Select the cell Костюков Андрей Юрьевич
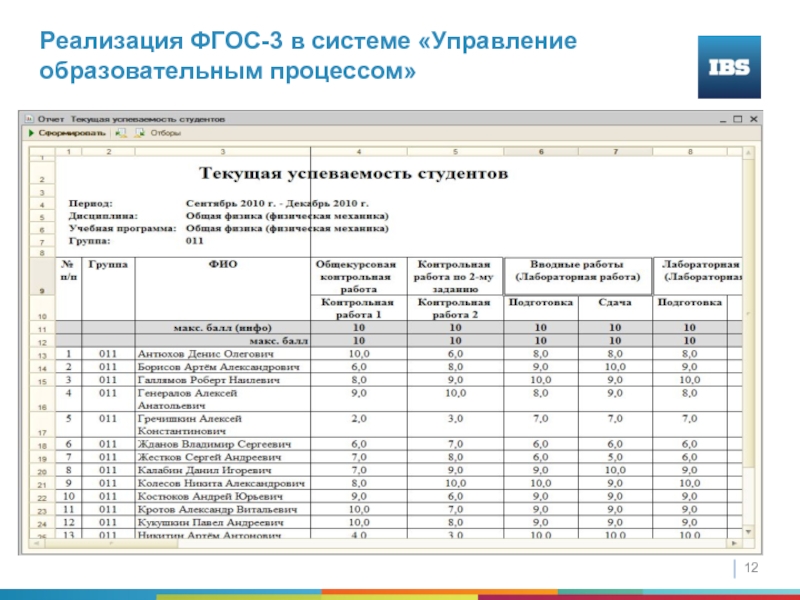 (222, 496)
